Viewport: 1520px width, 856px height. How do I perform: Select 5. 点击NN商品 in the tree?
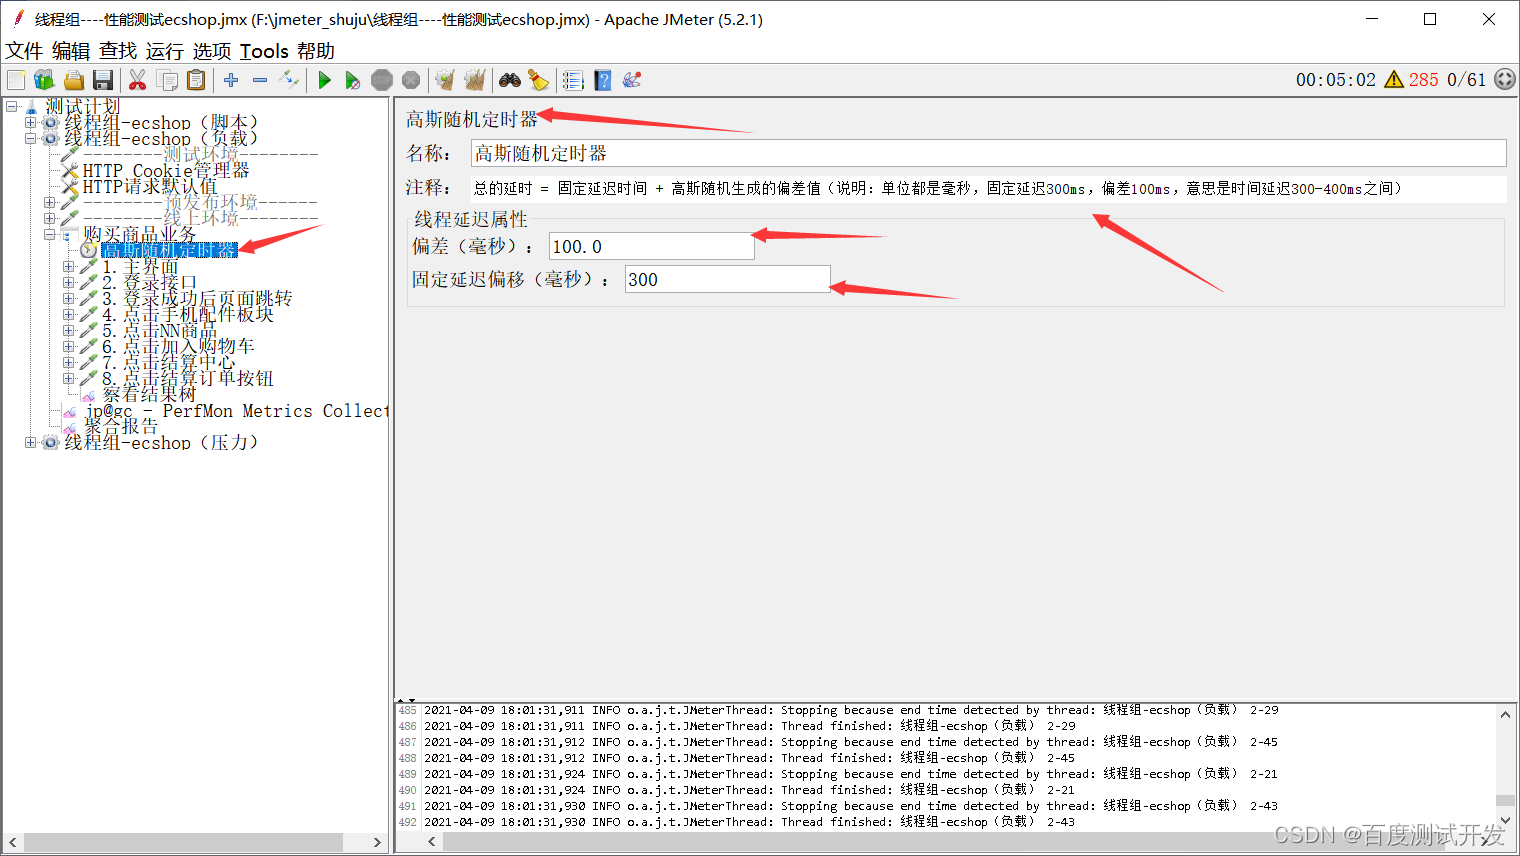click(159, 330)
